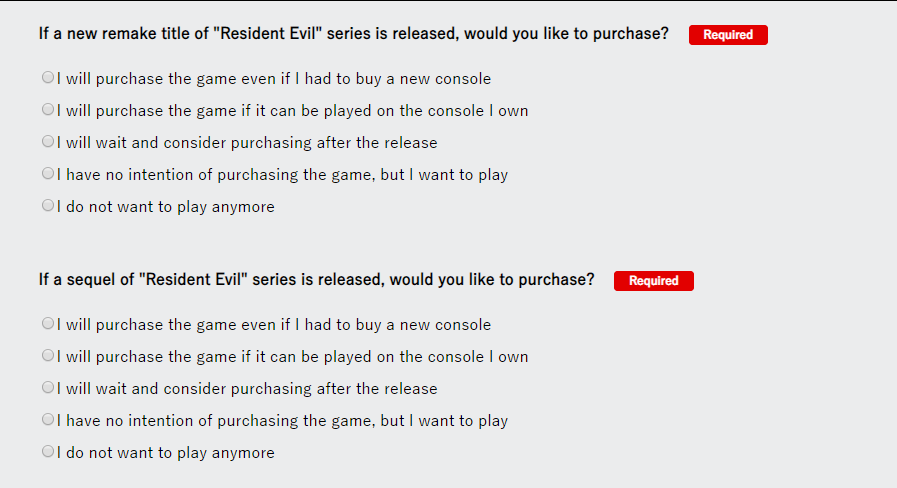The image size is (897, 488).
Task: Click the remake title question heading text
Action: tap(353, 34)
